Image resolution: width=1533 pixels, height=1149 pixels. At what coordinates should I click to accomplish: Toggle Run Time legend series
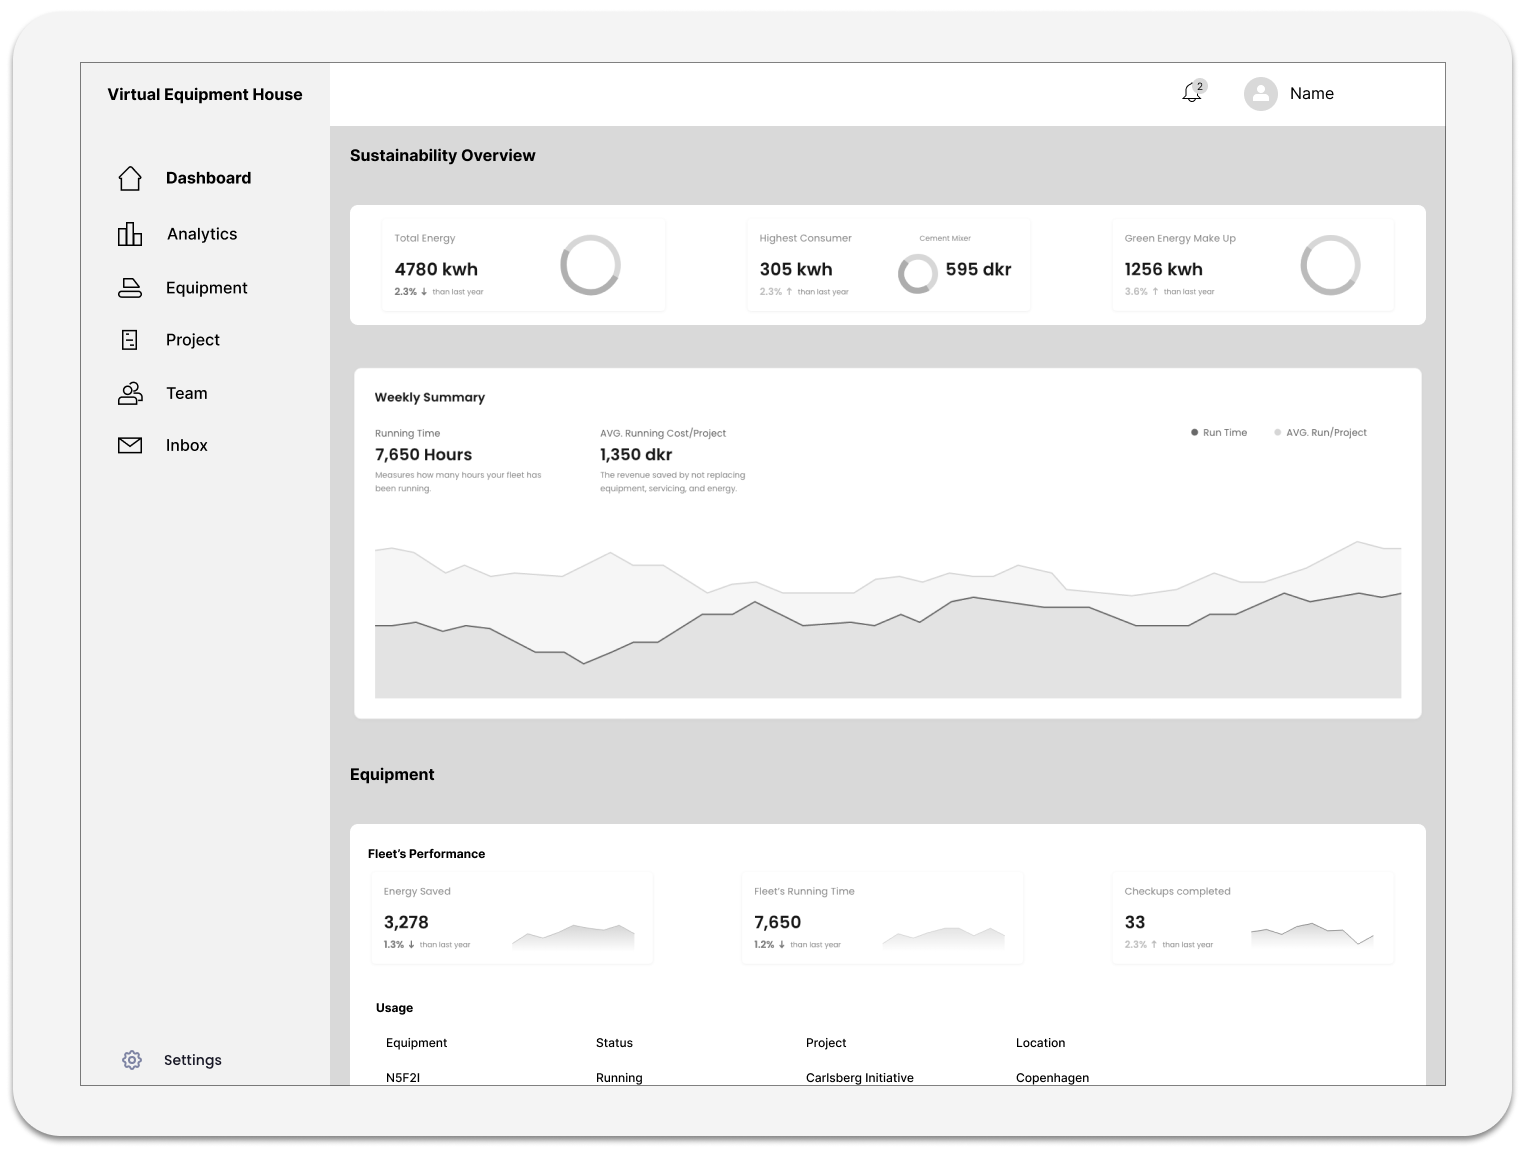pos(1218,433)
